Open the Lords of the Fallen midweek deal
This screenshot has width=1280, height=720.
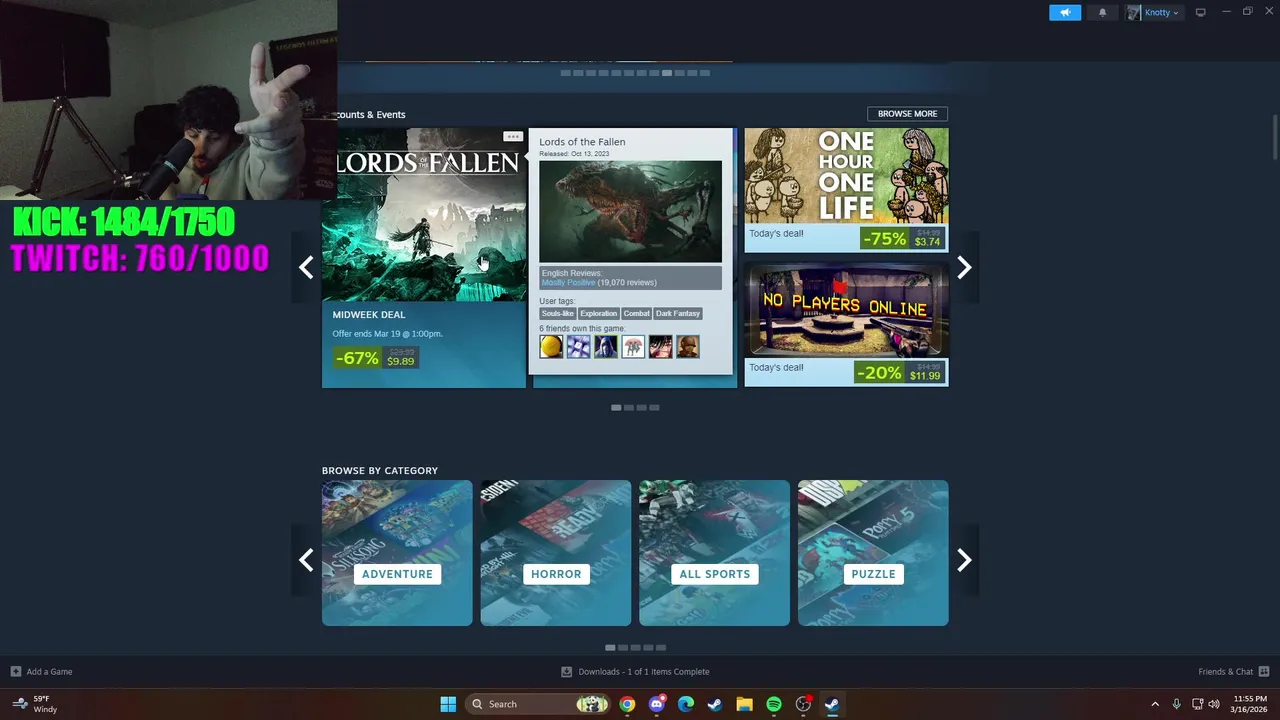point(424,257)
